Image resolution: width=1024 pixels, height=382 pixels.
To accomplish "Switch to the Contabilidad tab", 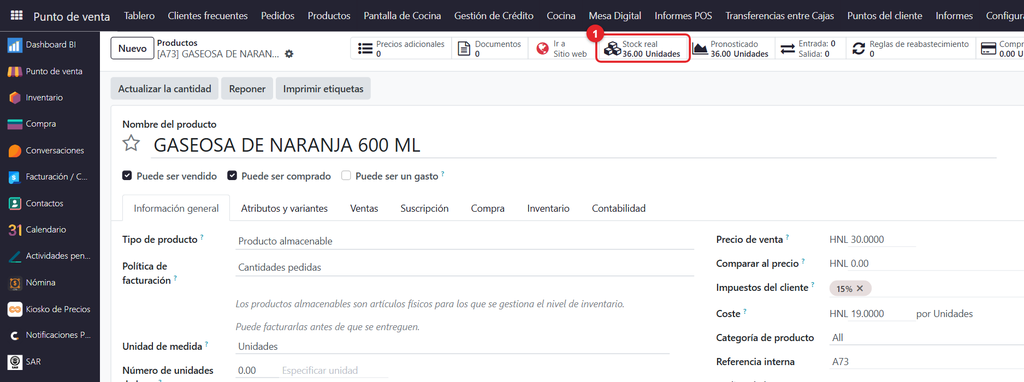I will coord(618,208).
